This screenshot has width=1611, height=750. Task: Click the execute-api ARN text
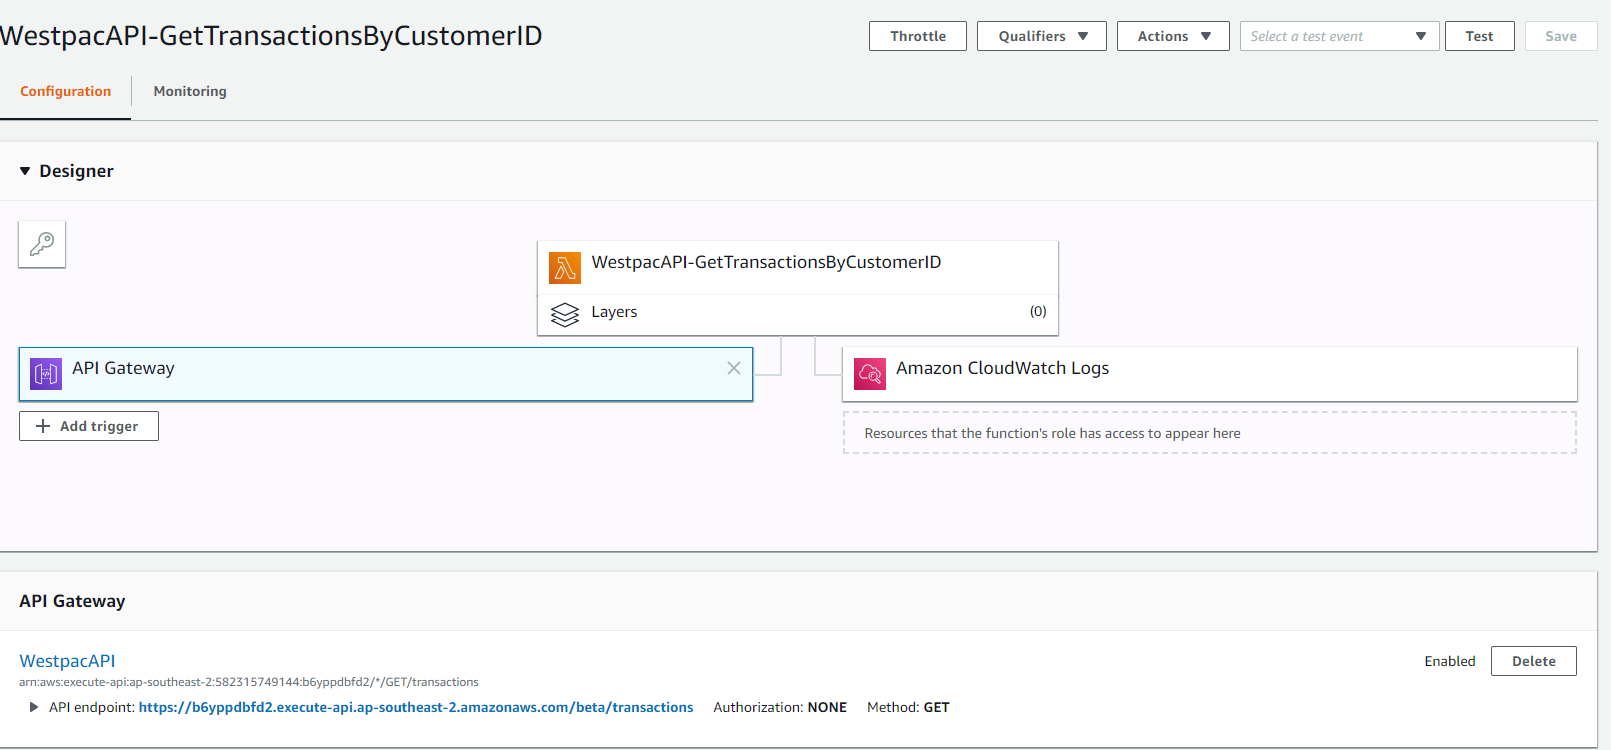[249, 682]
